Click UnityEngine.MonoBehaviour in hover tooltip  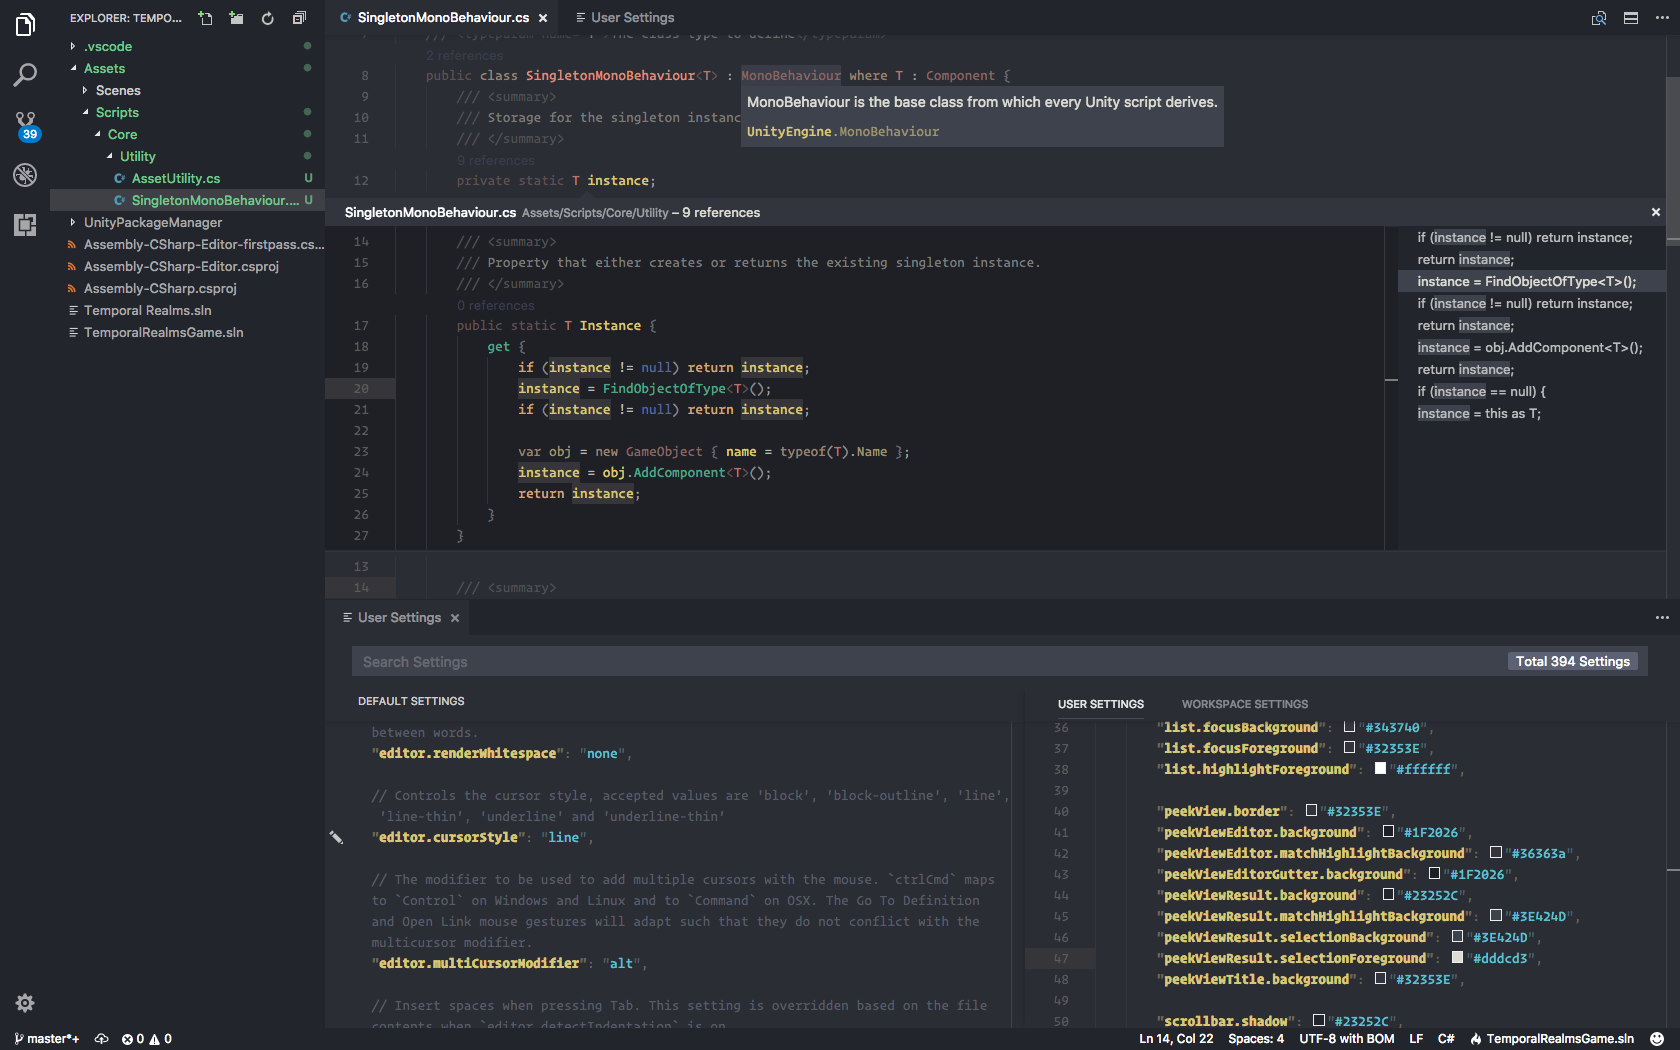tap(843, 131)
